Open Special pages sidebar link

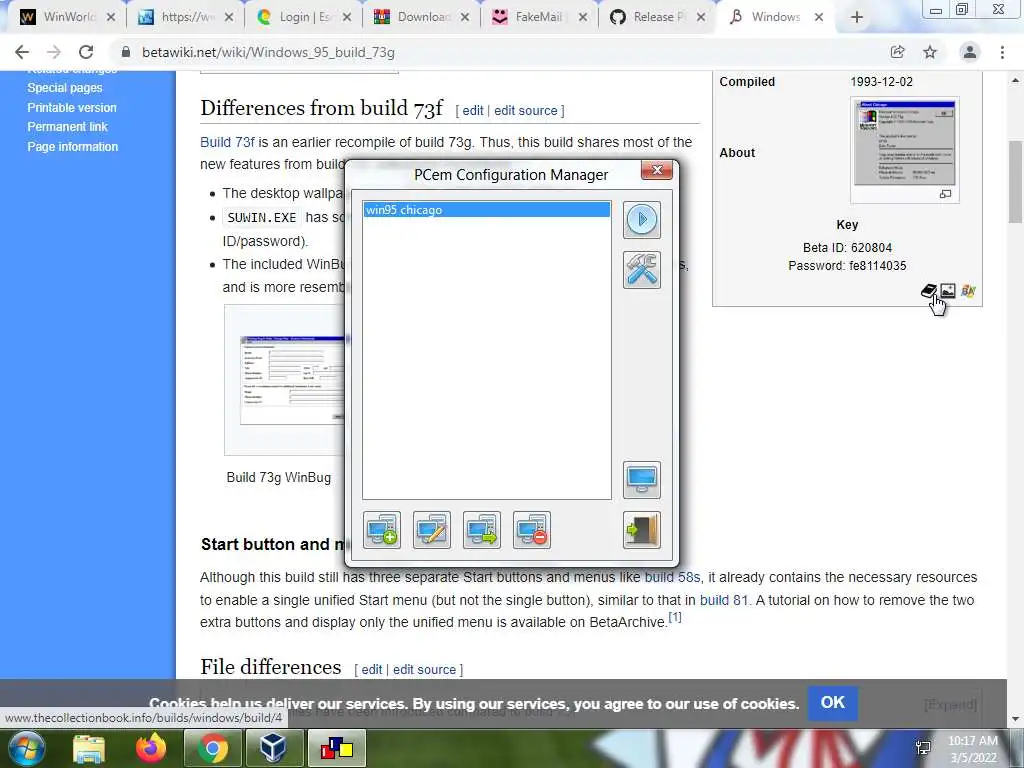coord(65,88)
